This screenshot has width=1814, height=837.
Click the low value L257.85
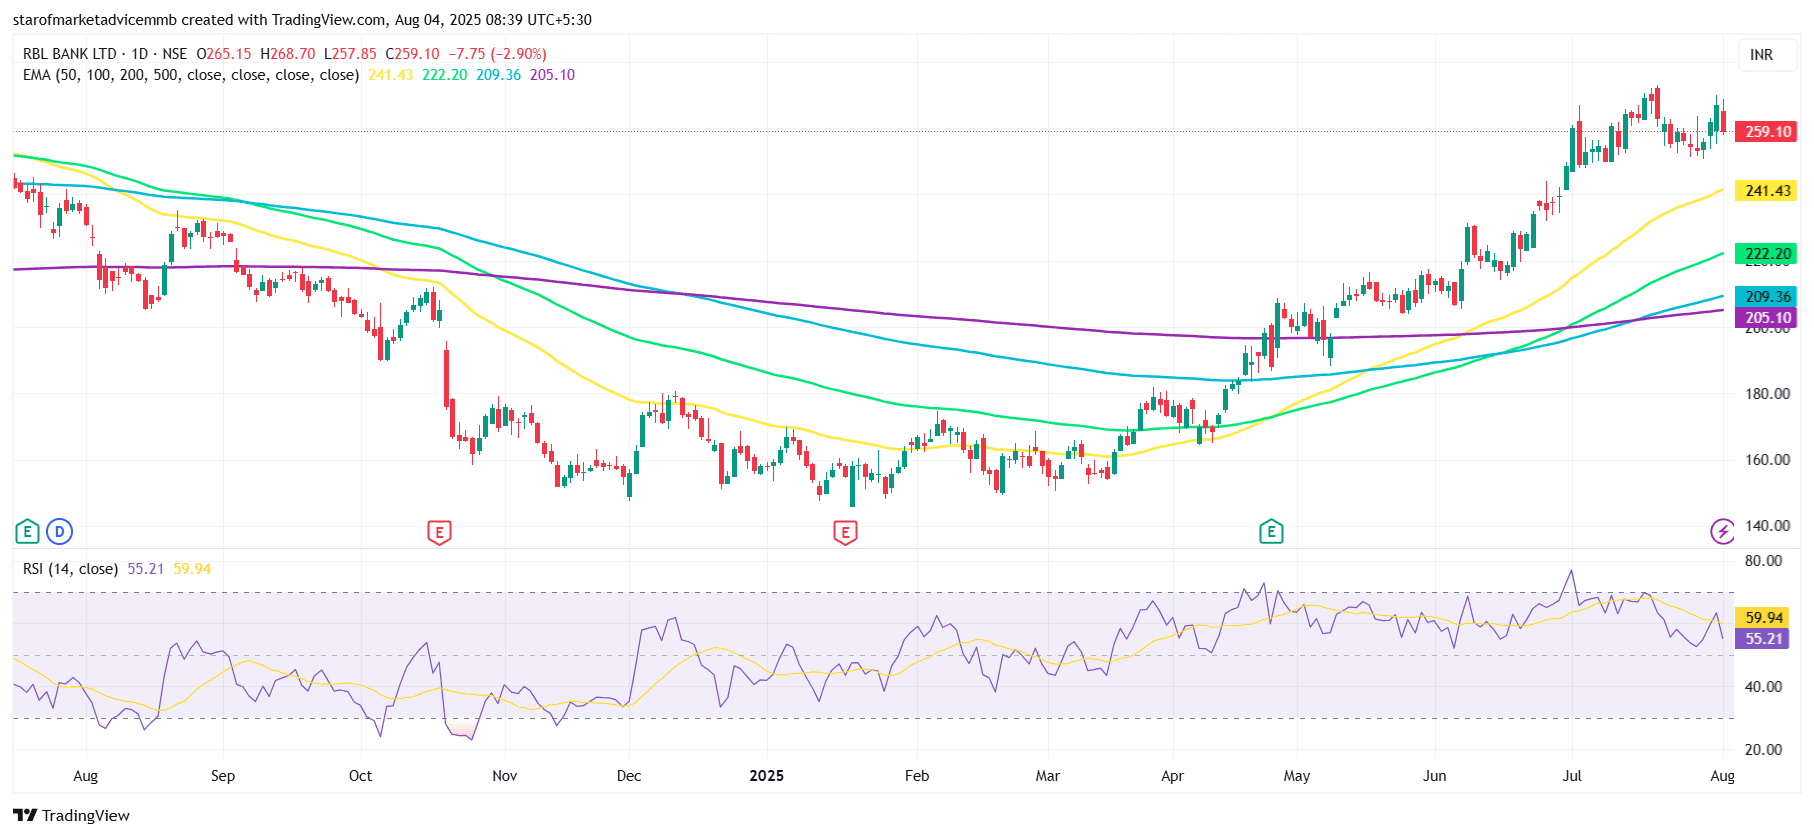click(x=350, y=54)
